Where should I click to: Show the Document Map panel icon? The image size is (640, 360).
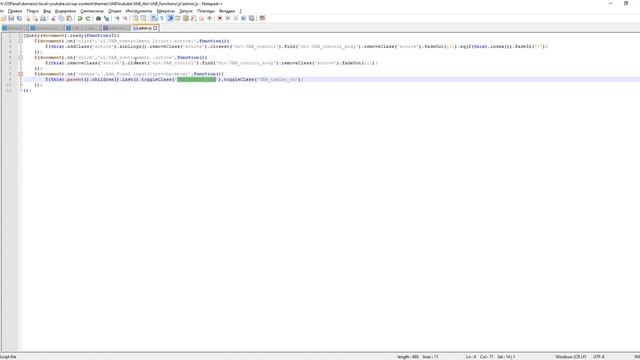[186, 18]
